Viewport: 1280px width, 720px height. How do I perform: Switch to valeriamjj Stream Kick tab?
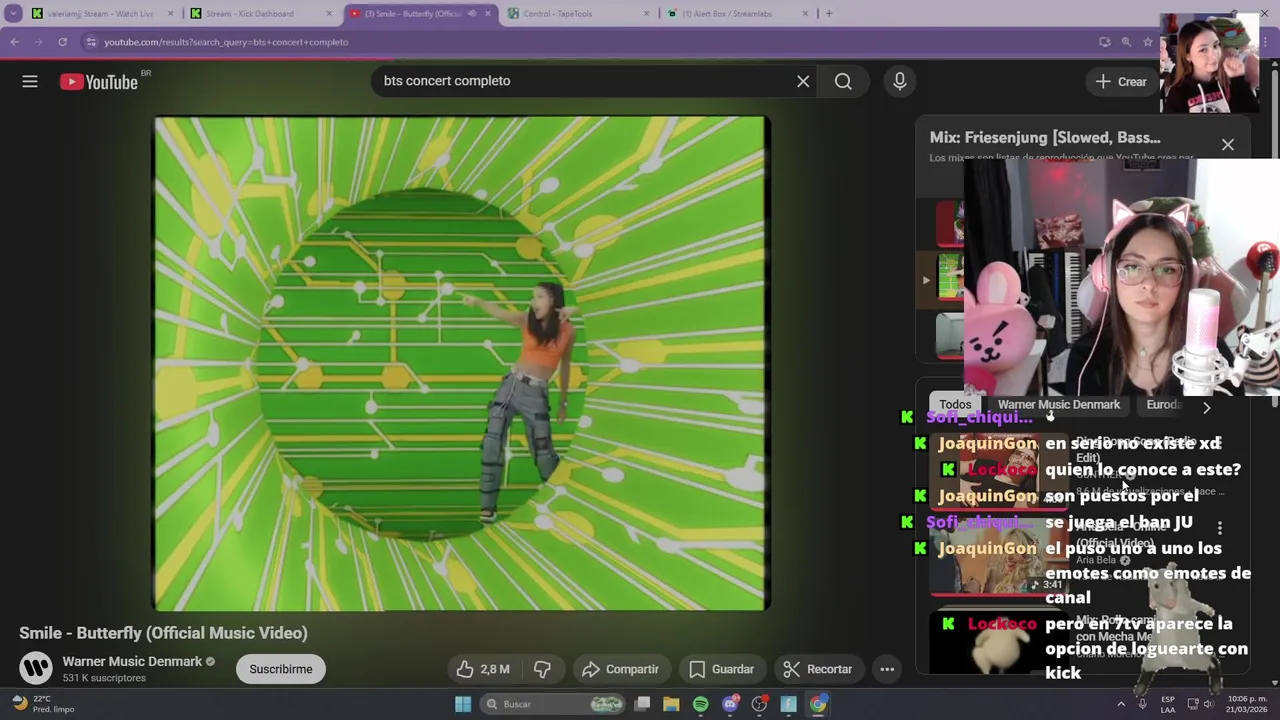click(100, 14)
